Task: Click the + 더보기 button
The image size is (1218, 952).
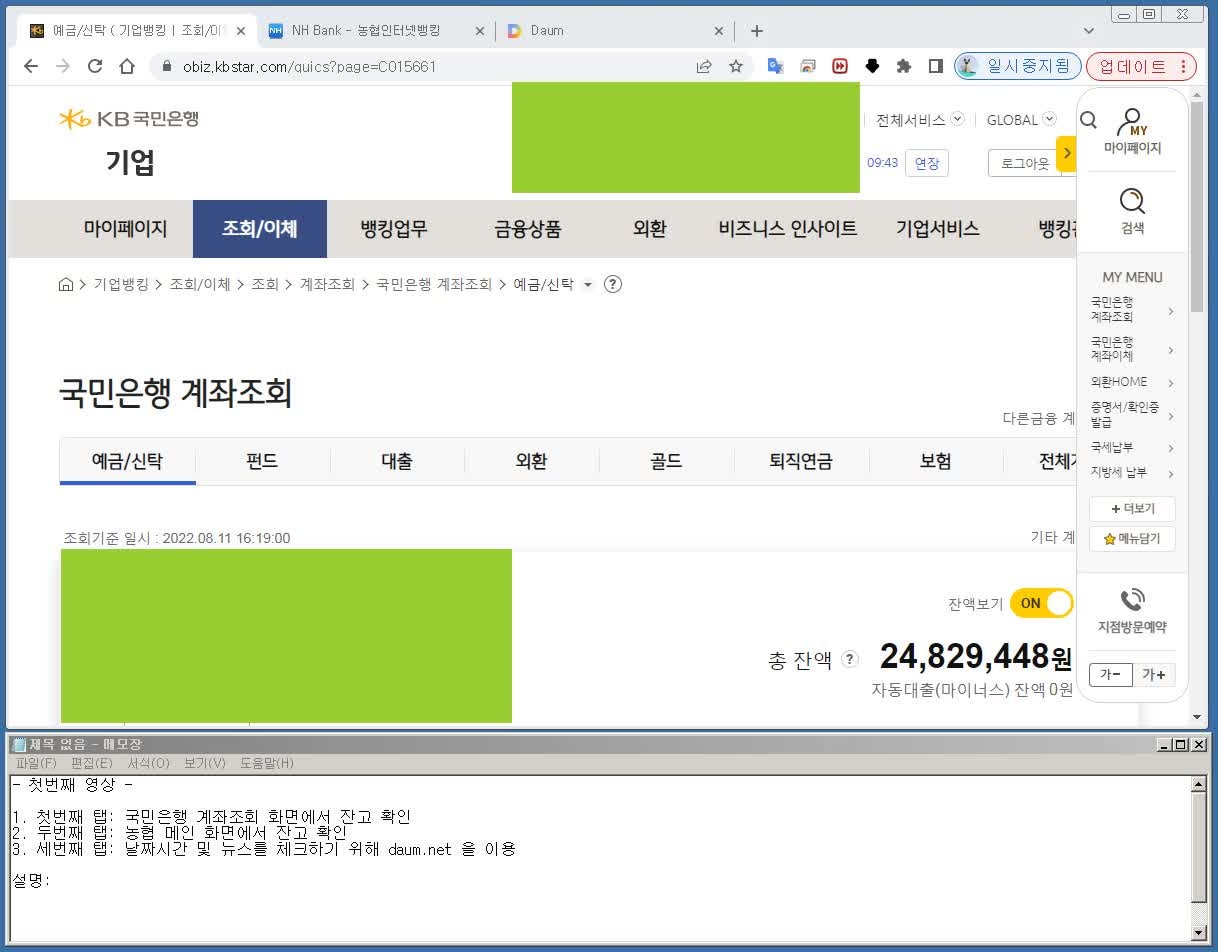Action: (x=1132, y=509)
